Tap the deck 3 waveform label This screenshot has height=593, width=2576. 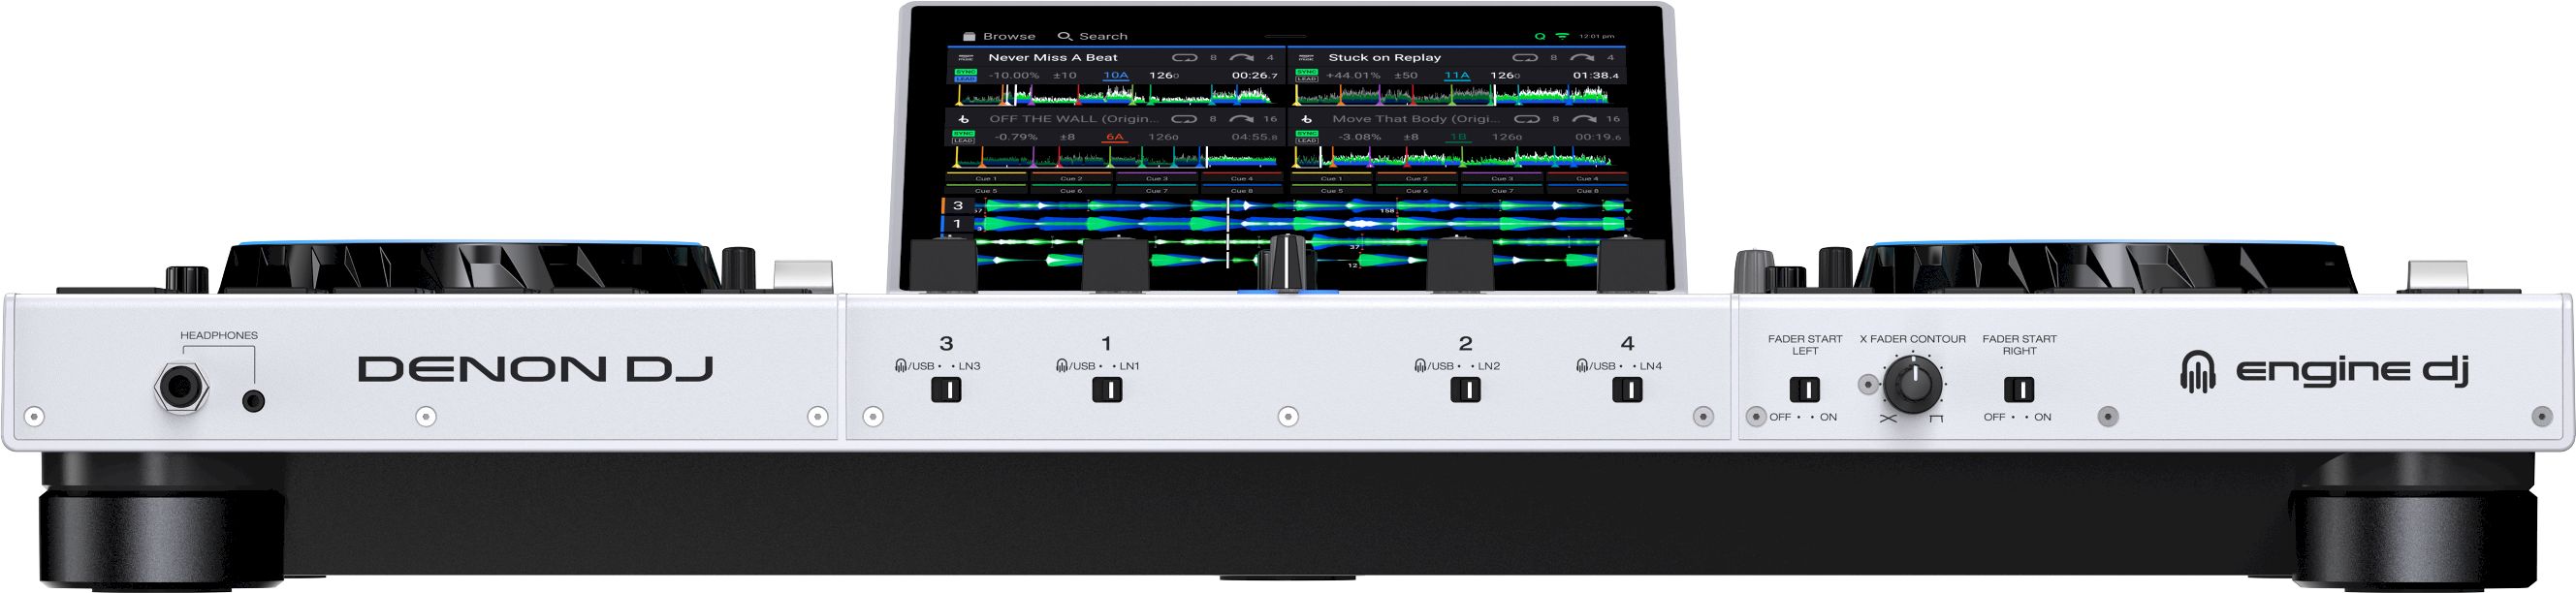click(x=957, y=205)
